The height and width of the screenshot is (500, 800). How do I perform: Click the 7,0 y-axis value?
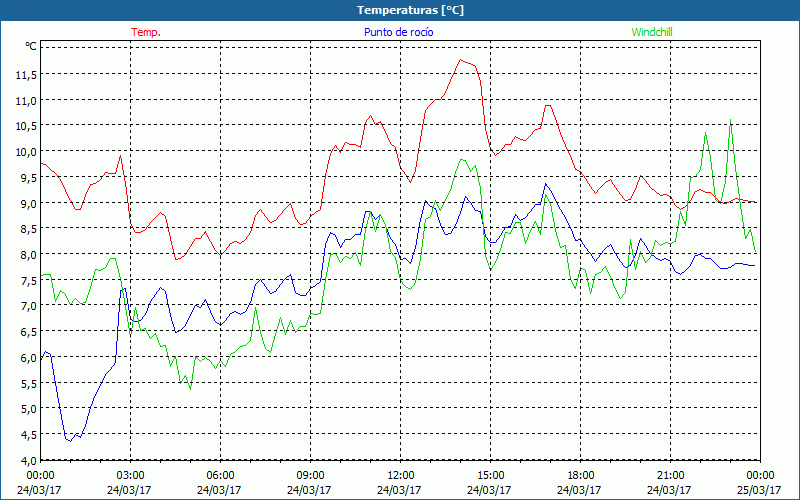tap(29, 306)
